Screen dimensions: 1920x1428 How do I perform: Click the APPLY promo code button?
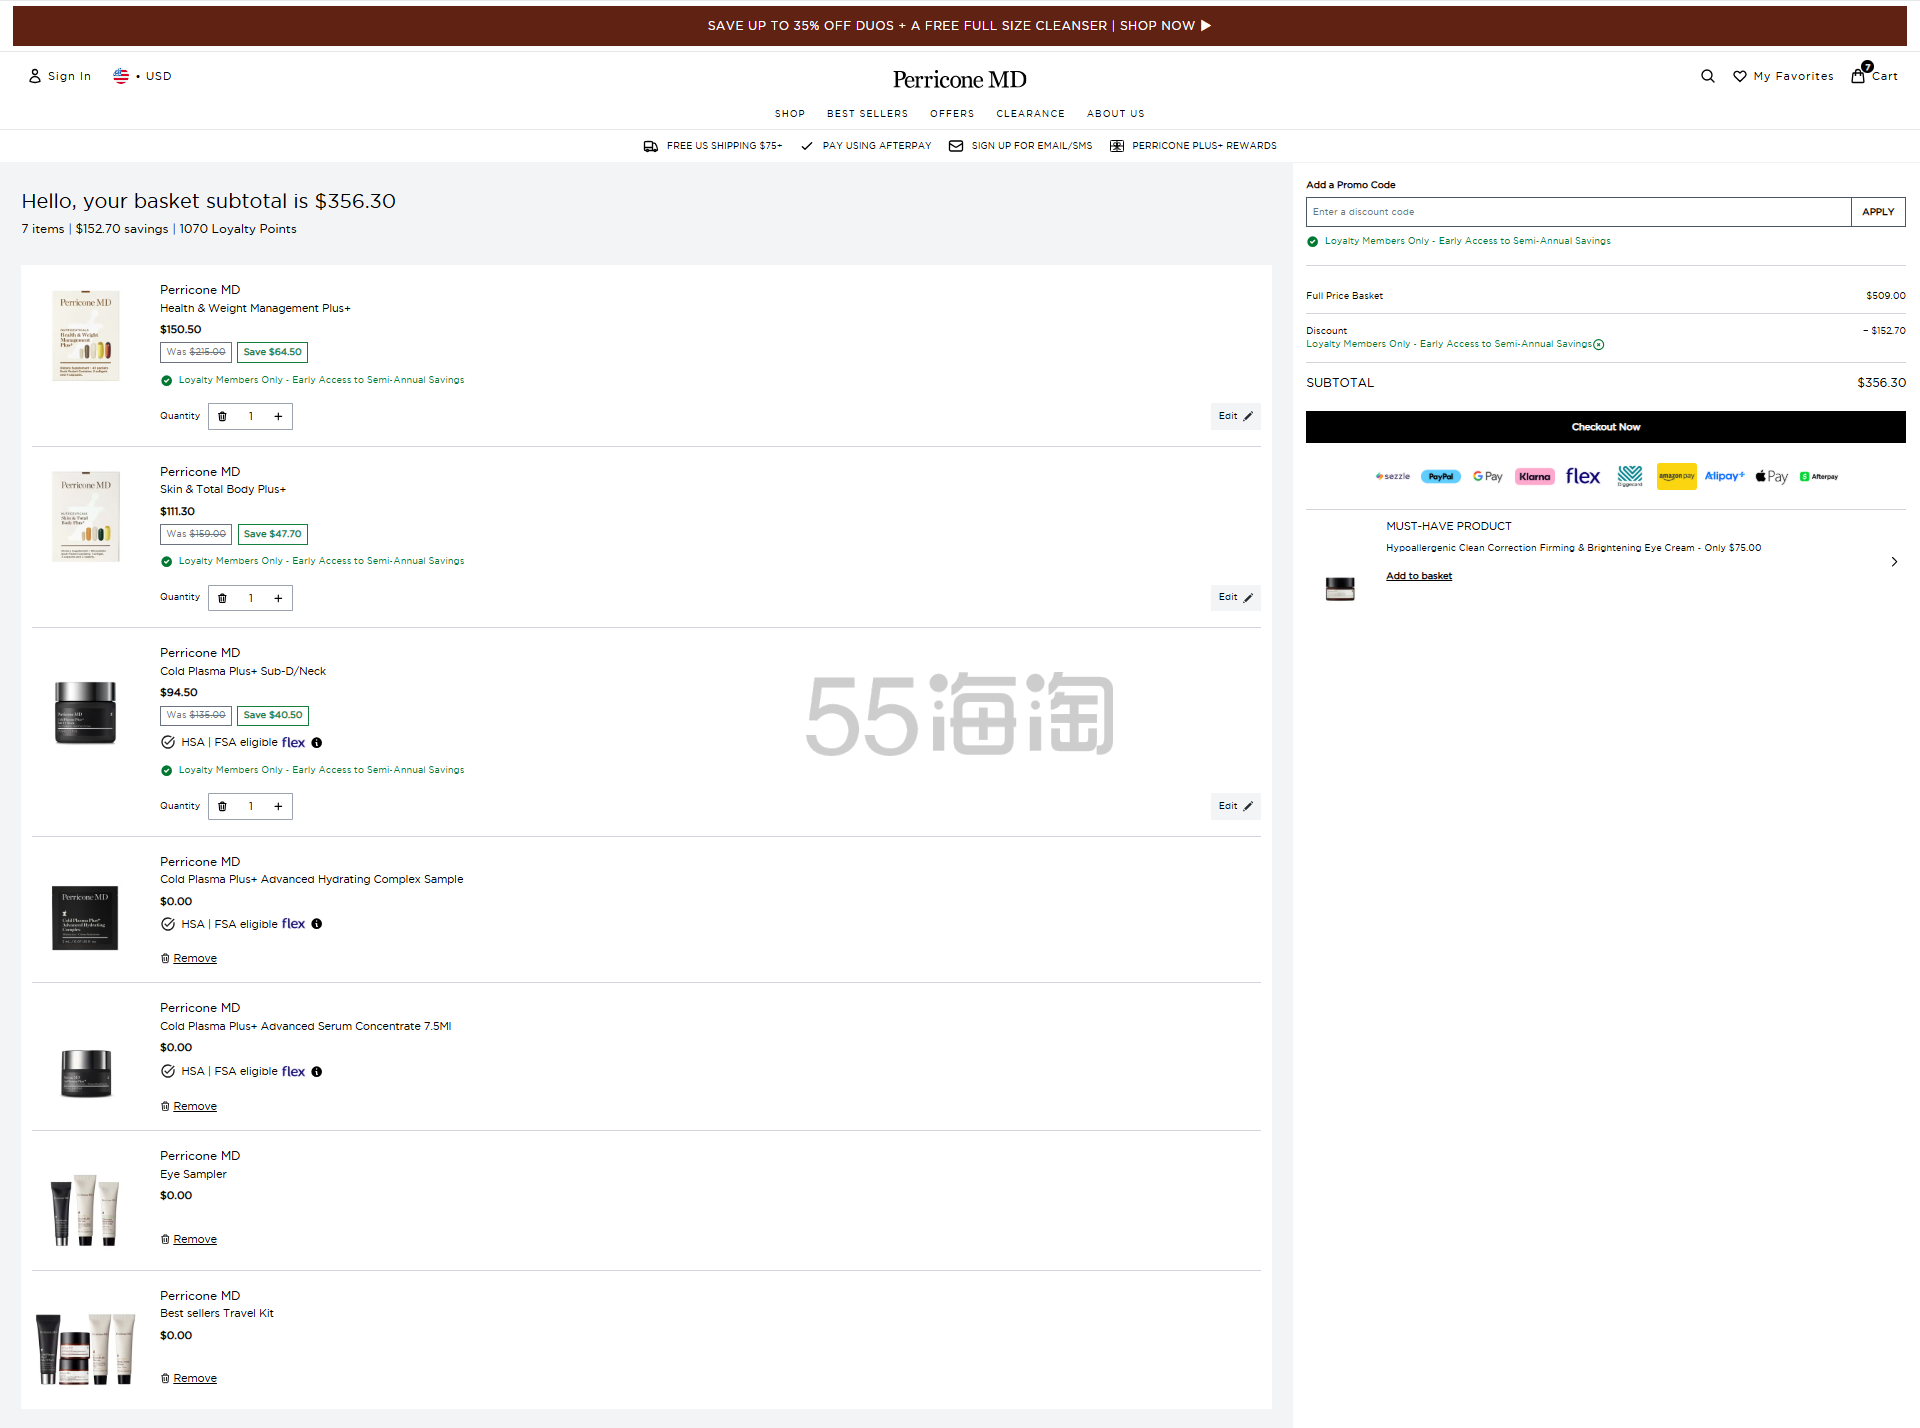(1878, 212)
